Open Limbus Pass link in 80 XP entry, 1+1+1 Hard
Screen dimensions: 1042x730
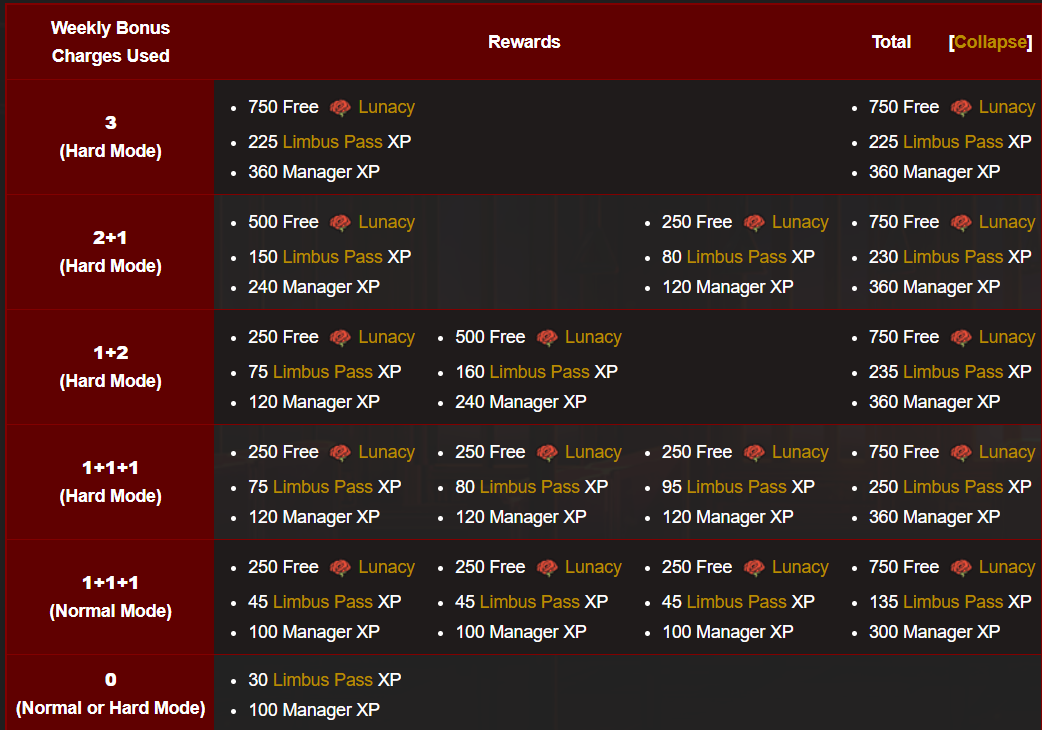click(530, 486)
